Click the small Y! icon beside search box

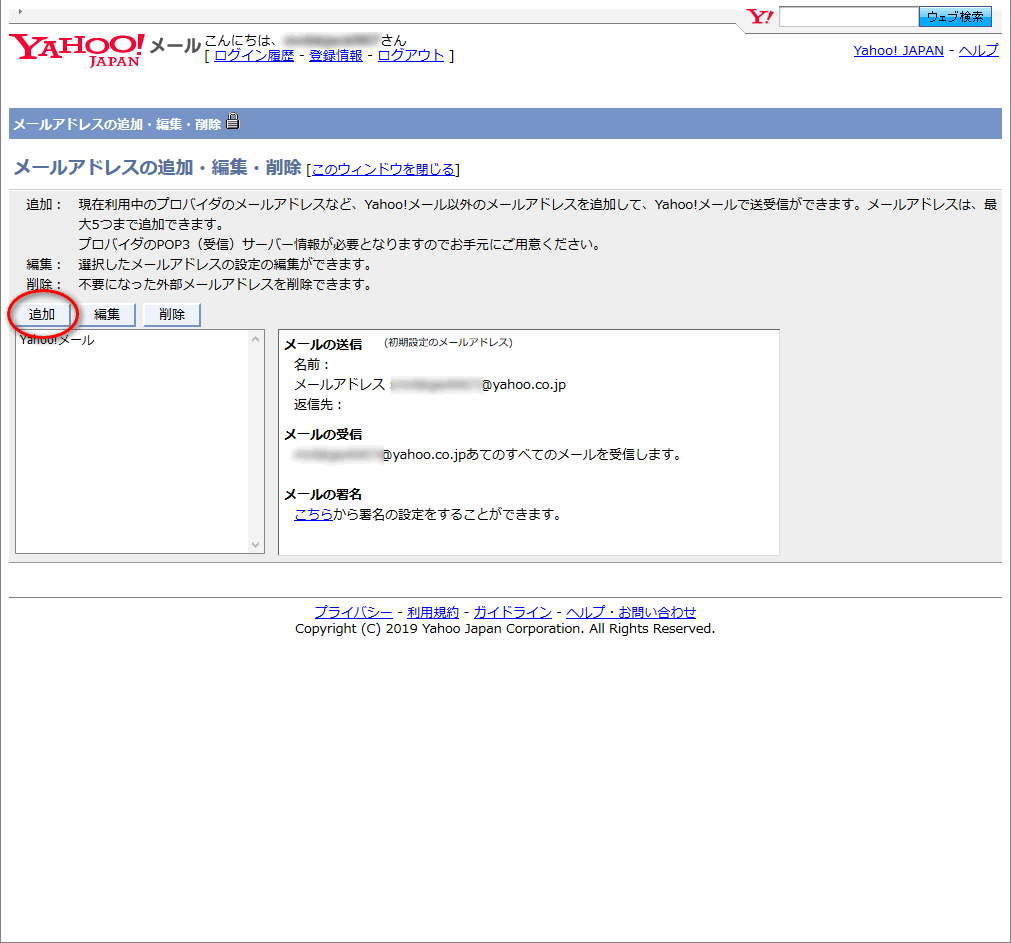point(760,17)
